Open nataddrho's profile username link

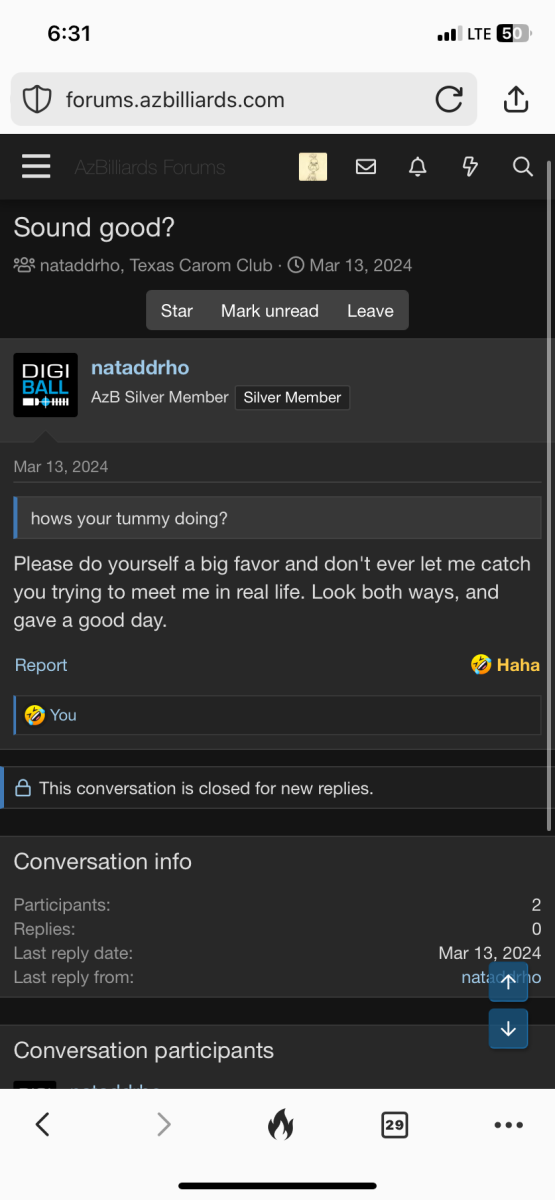click(x=140, y=368)
